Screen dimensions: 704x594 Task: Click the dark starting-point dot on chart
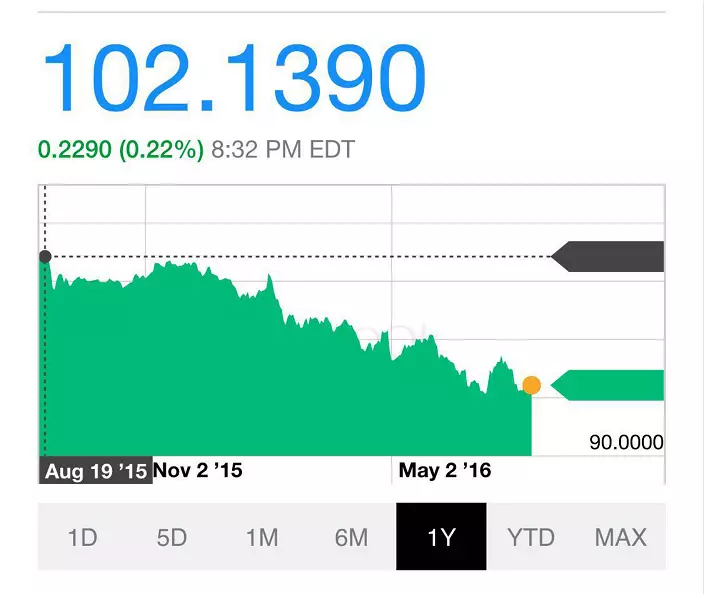(44, 257)
